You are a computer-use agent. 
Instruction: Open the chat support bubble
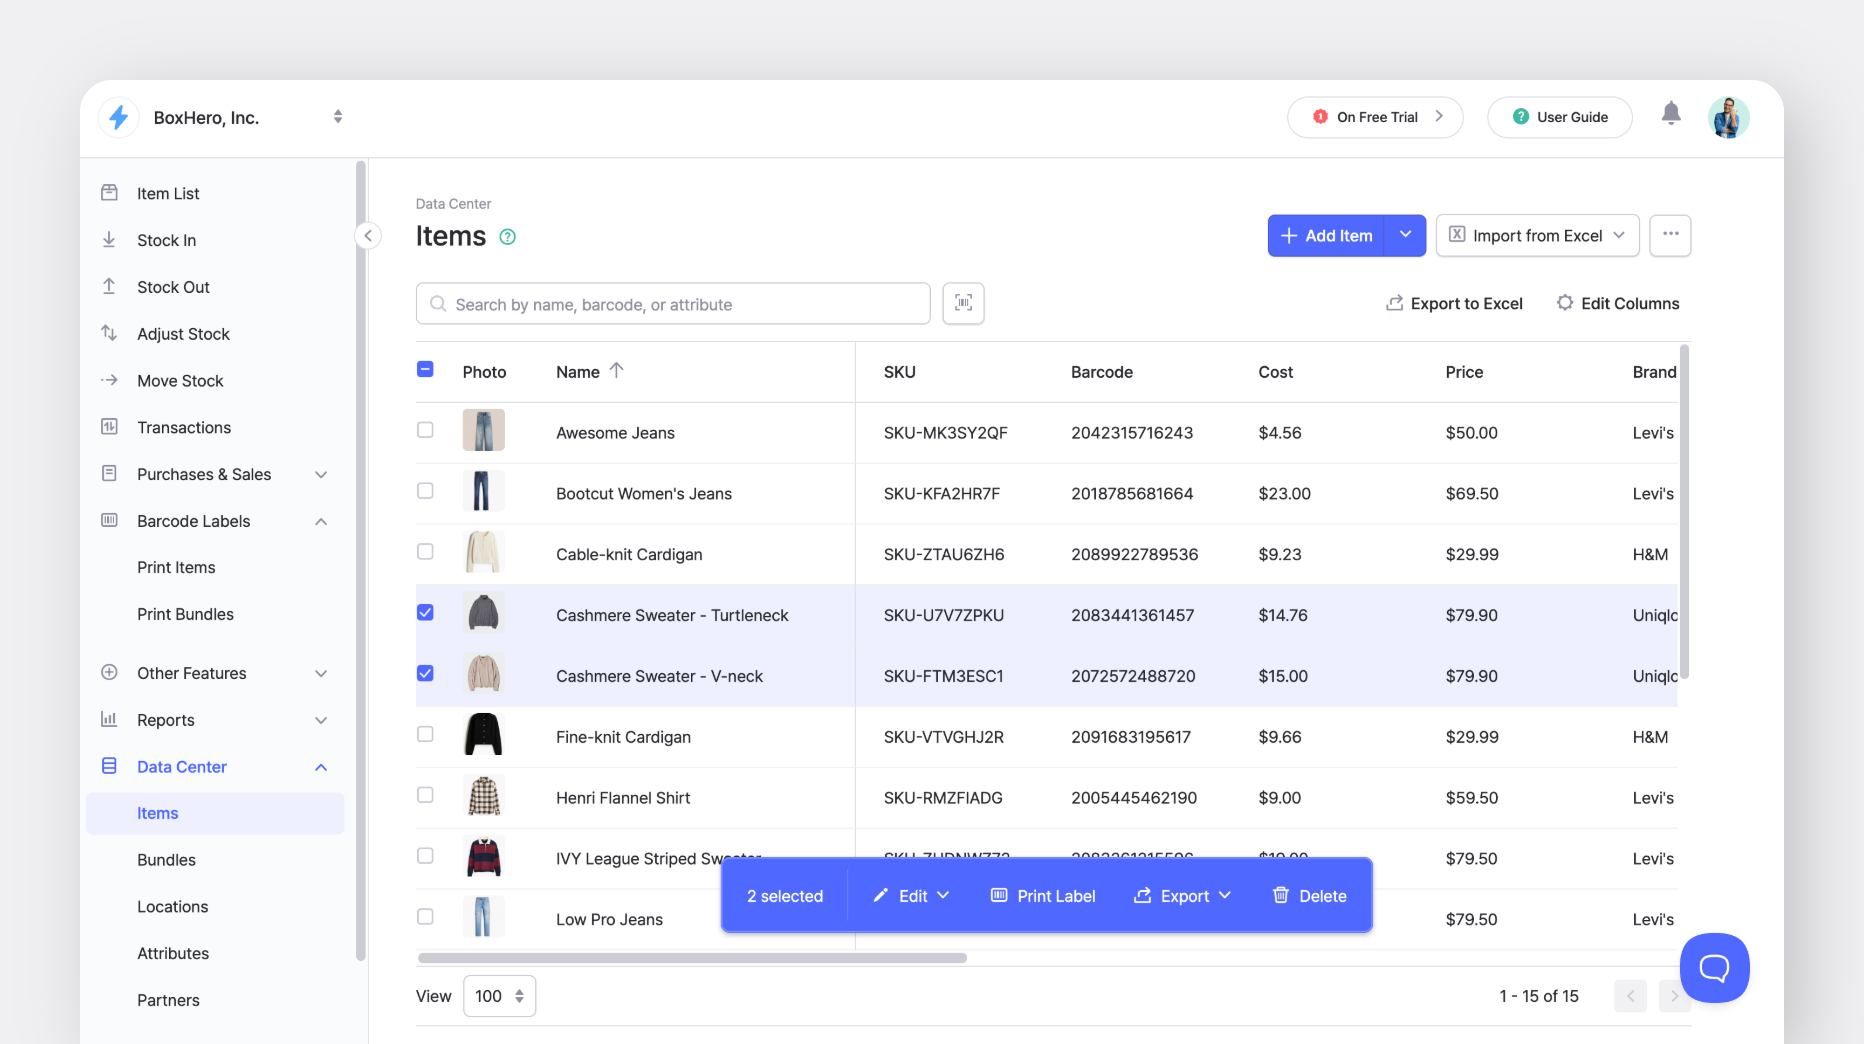(x=1714, y=967)
